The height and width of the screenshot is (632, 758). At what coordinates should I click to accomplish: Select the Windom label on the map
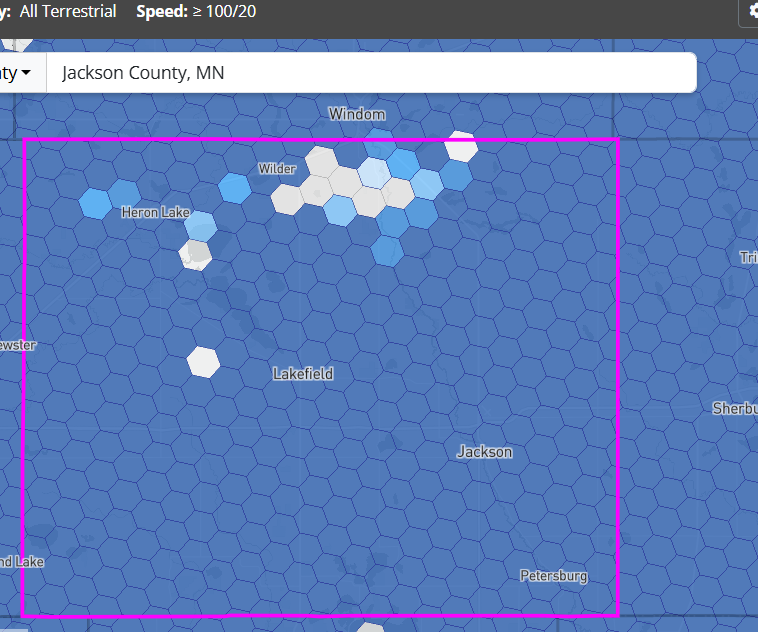357,115
